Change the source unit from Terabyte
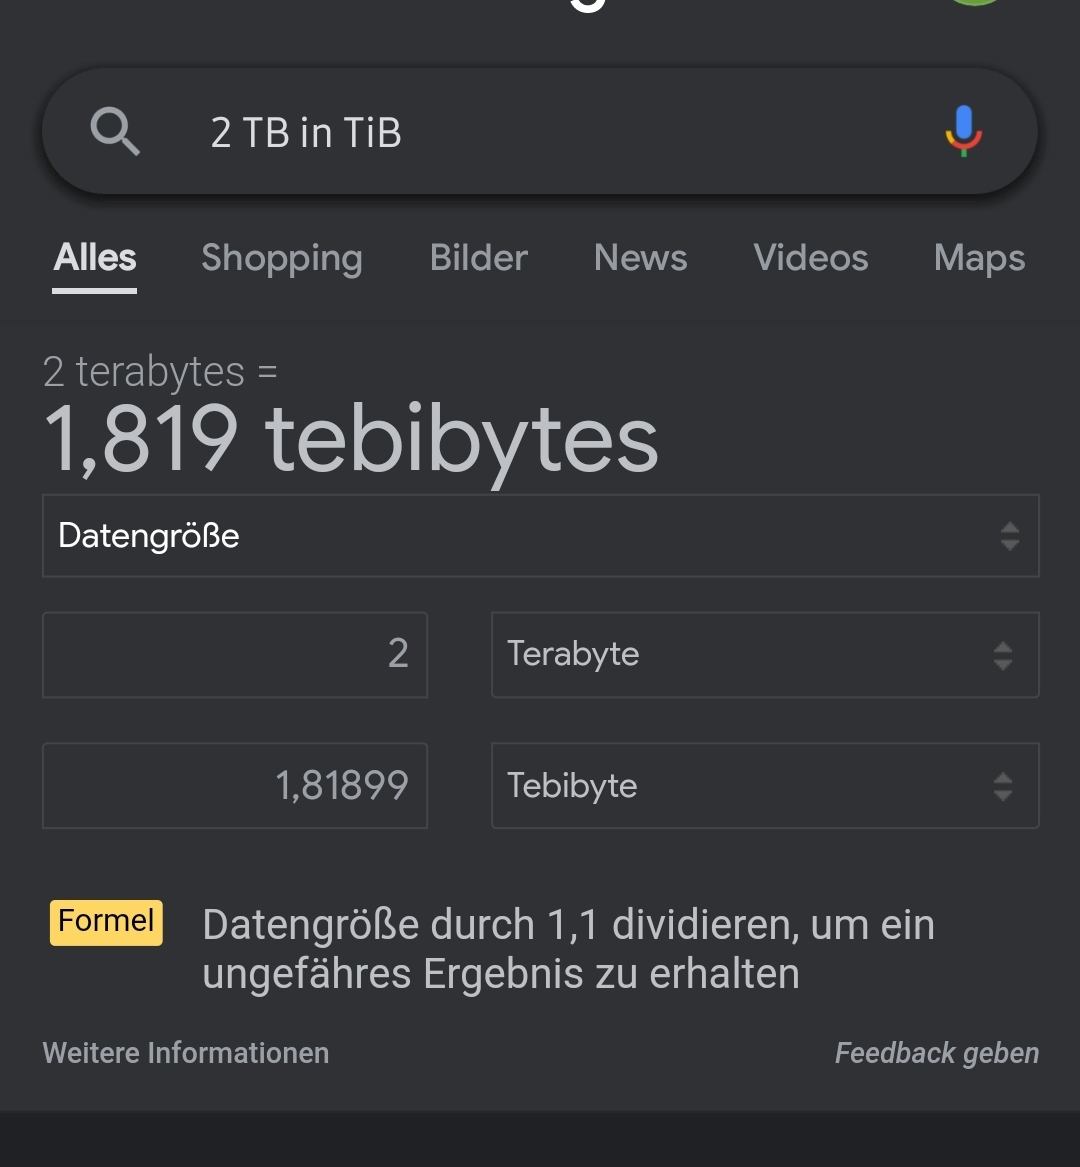The width and height of the screenshot is (1080, 1167). [765, 655]
